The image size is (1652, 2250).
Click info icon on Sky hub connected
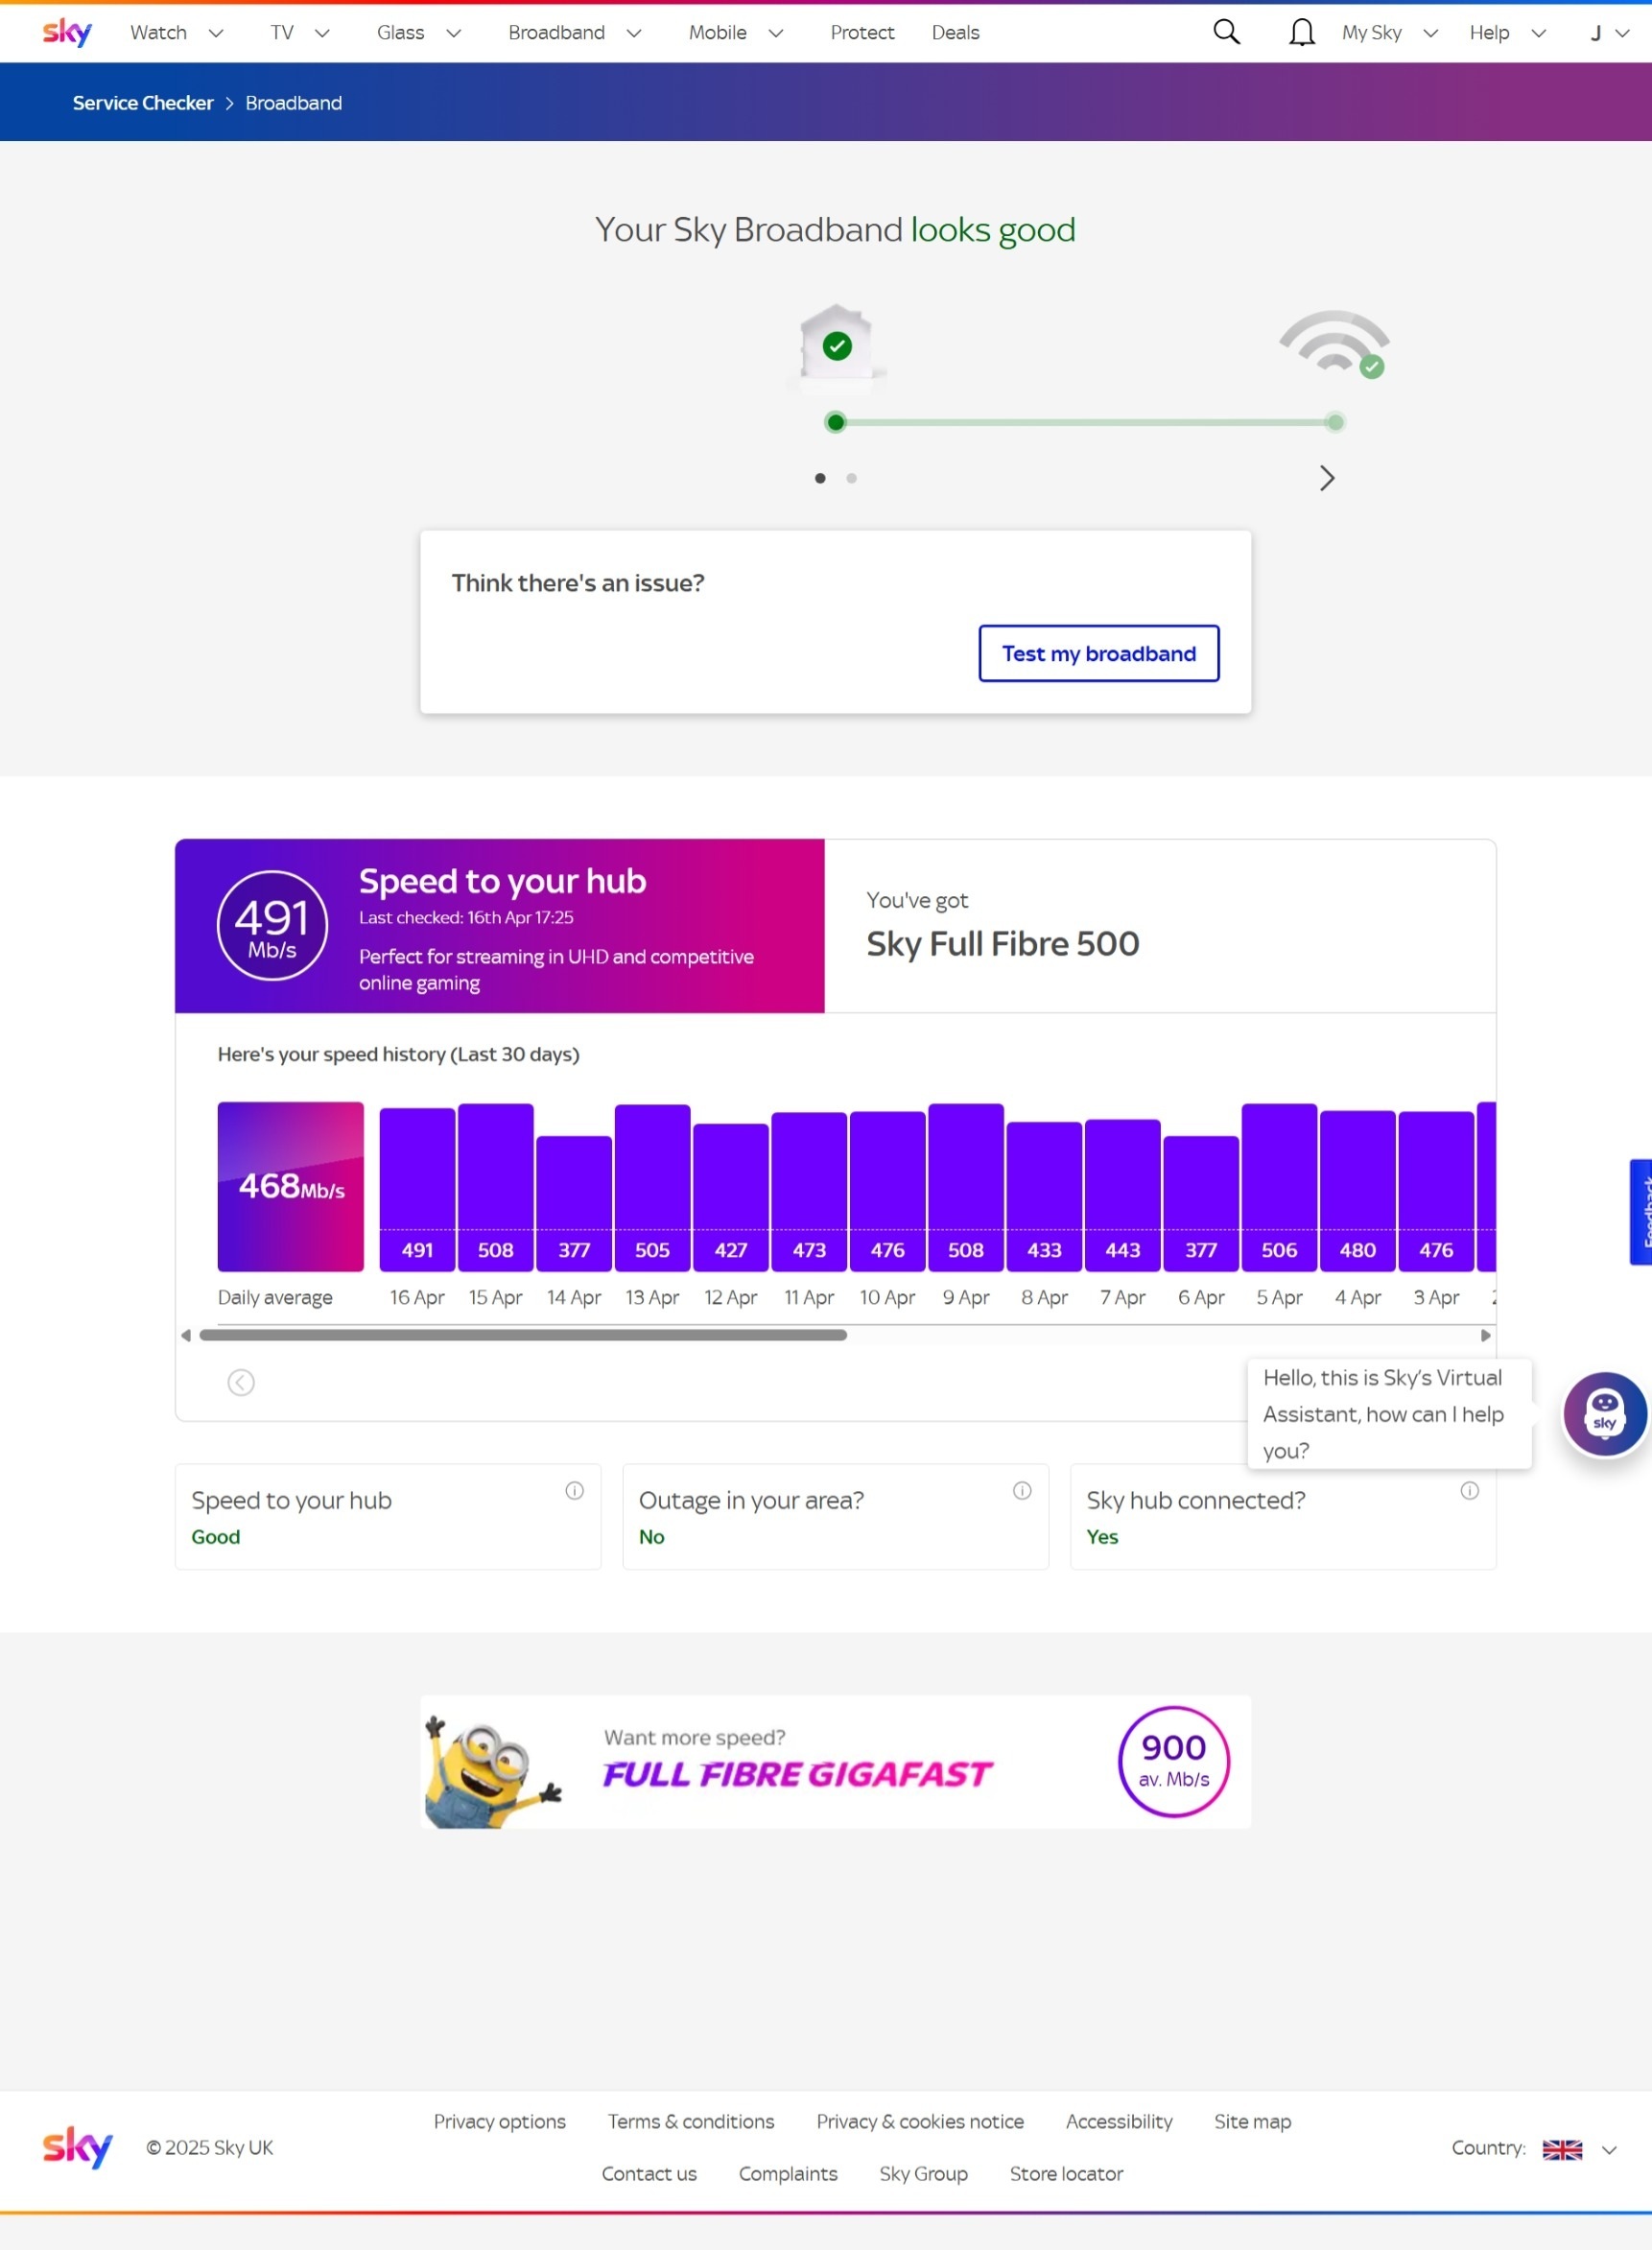click(1469, 1490)
